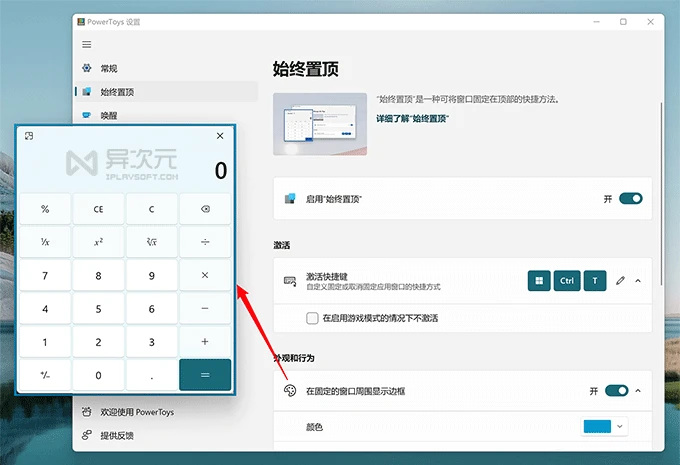The image size is (680, 465).
Task: Click digit 9 on the Calculator
Action: coord(151,275)
